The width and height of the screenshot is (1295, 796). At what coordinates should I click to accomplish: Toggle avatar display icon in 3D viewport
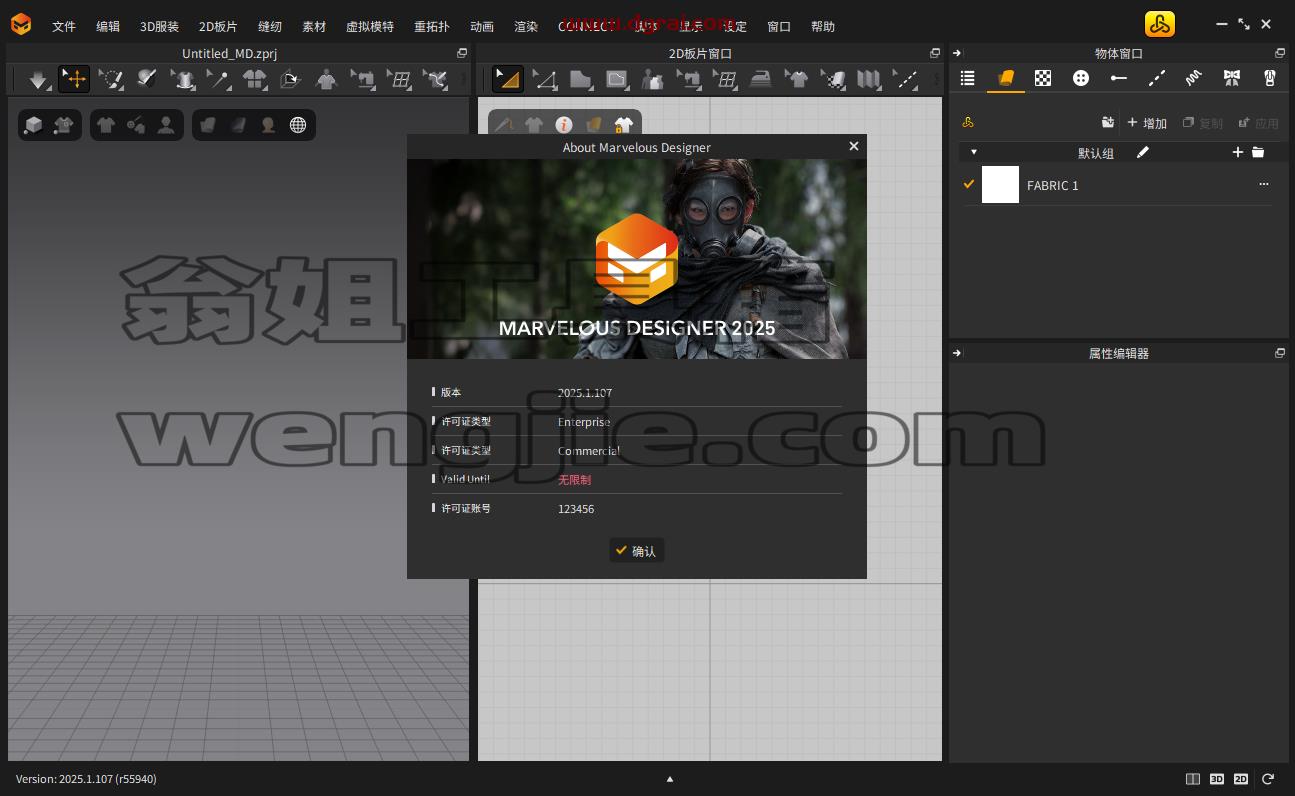tap(166, 125)
